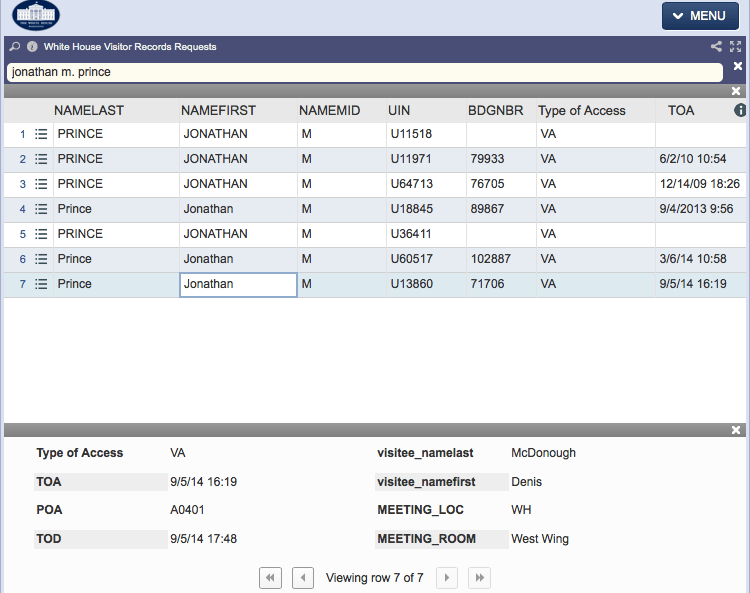Open row 4 details menu icon
750x593 pixels.
[x=41, y=209]
